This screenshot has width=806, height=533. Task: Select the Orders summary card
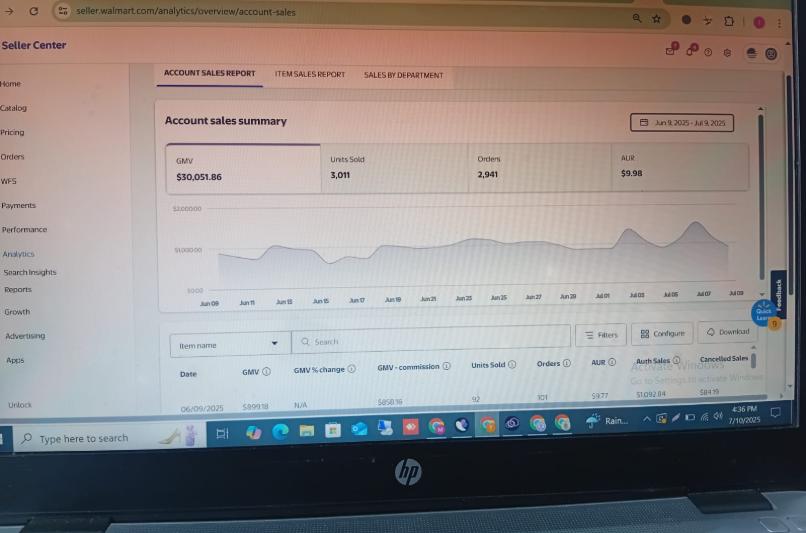click(x=540, y=167)
